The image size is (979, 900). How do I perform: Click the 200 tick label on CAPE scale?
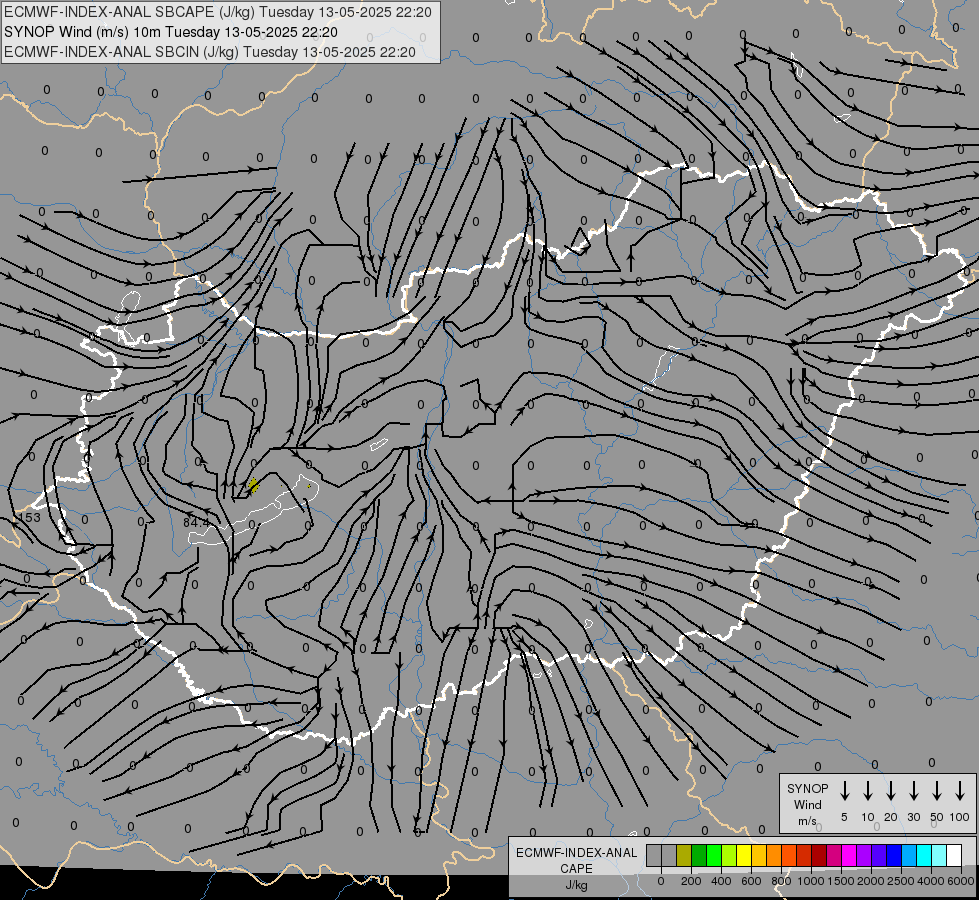pos(691,881)
